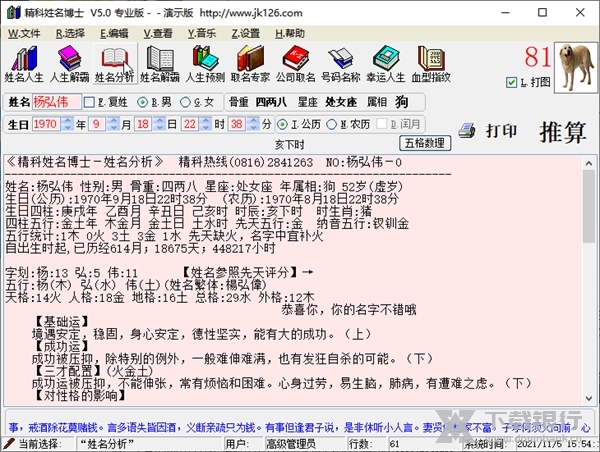600x452 pixels.
Task: Open the 号码名称 tool
Action: 341,64
